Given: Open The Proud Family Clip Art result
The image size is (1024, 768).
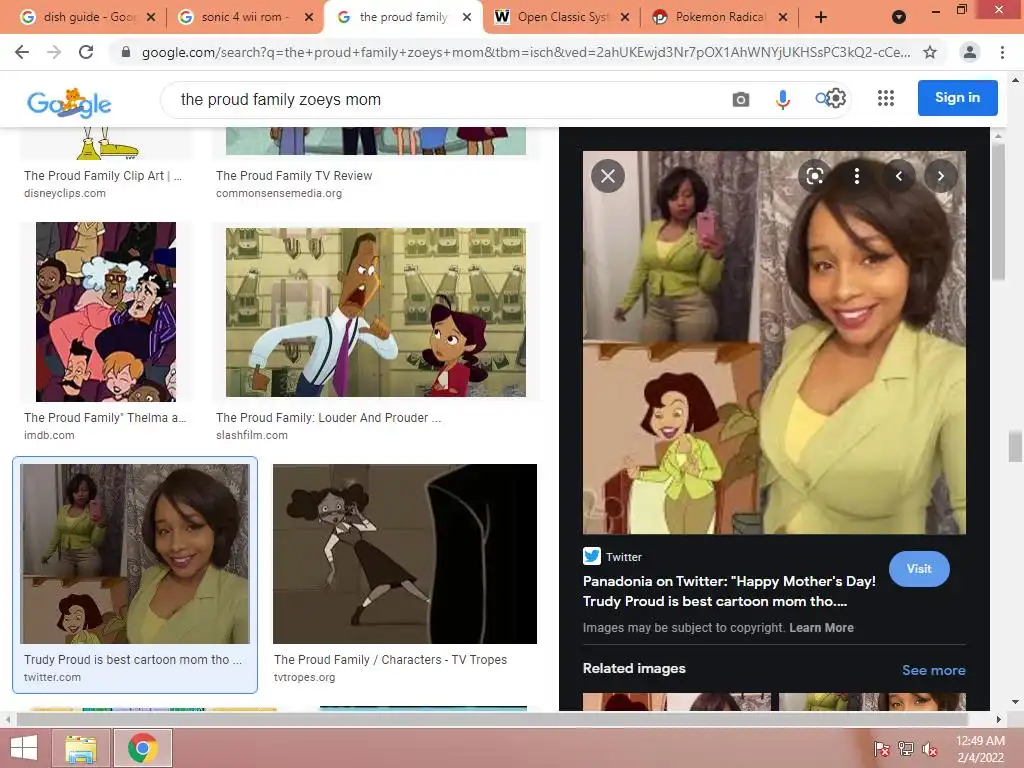Looking at the screenshot, I should [103, 176].
